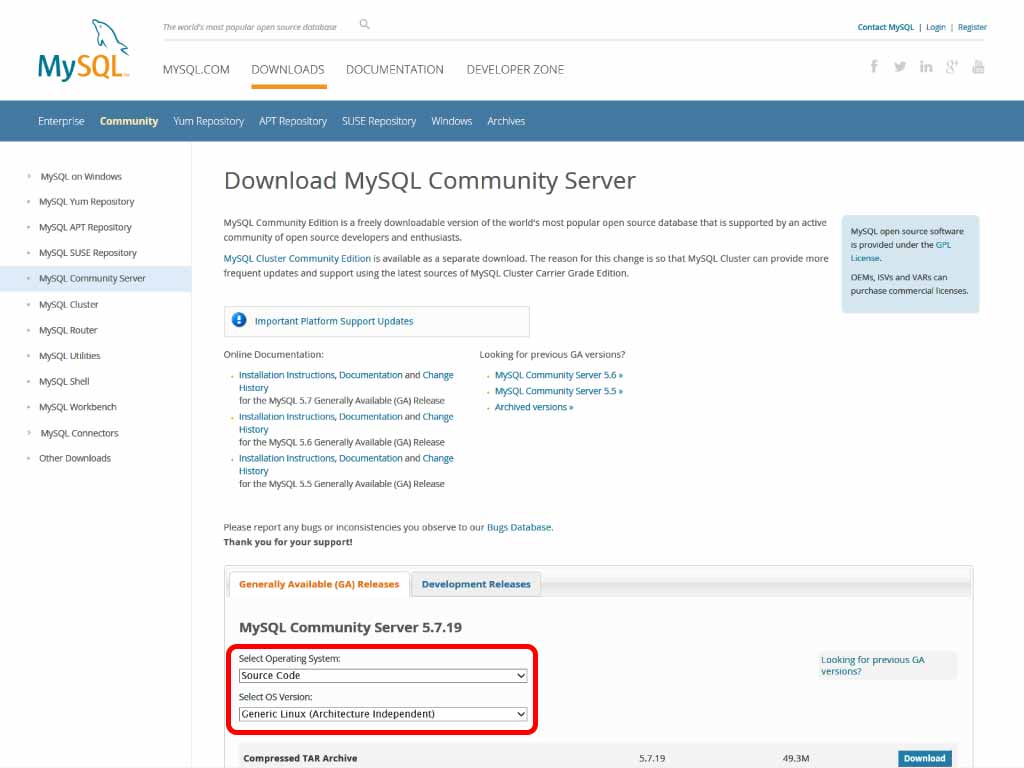Open MySQL Community Server 5.6 link

(x=558, y=375)
